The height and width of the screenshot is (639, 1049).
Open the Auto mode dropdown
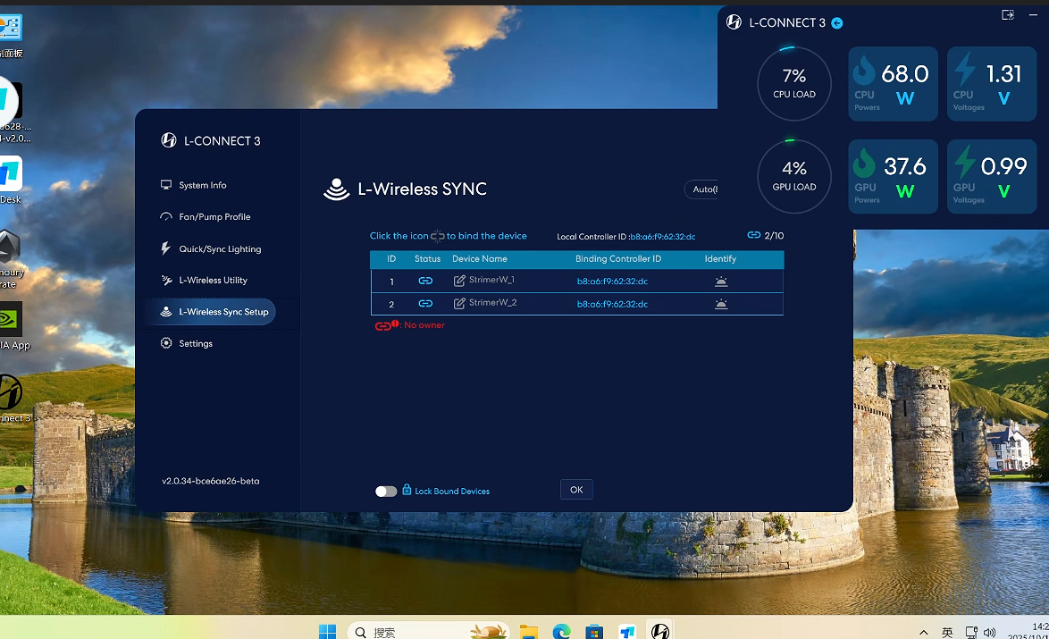click(x=702, y=189)
